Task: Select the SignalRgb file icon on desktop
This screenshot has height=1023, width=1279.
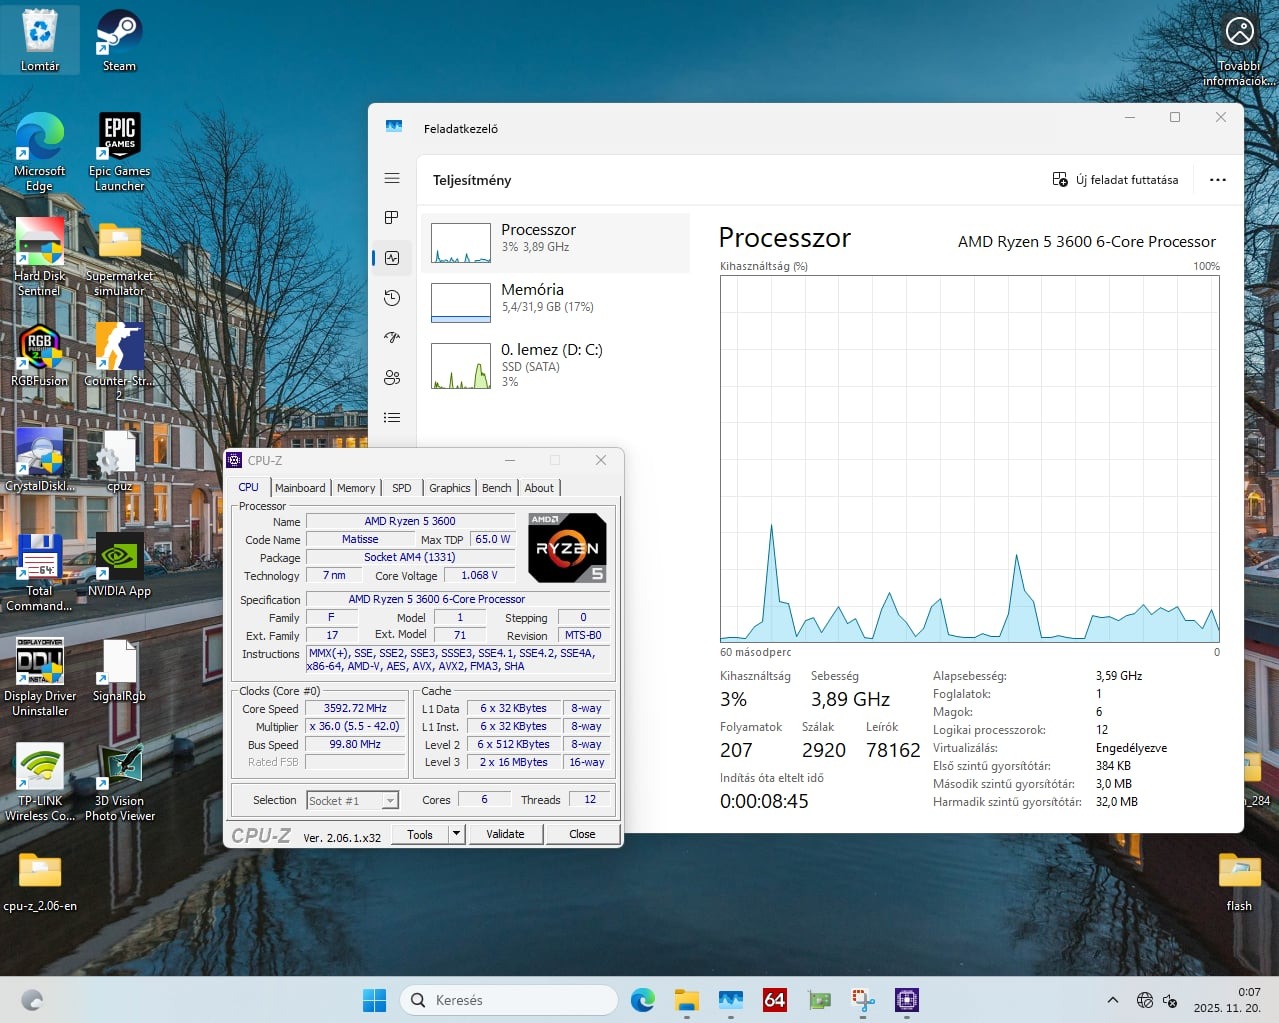Action: 119,670
